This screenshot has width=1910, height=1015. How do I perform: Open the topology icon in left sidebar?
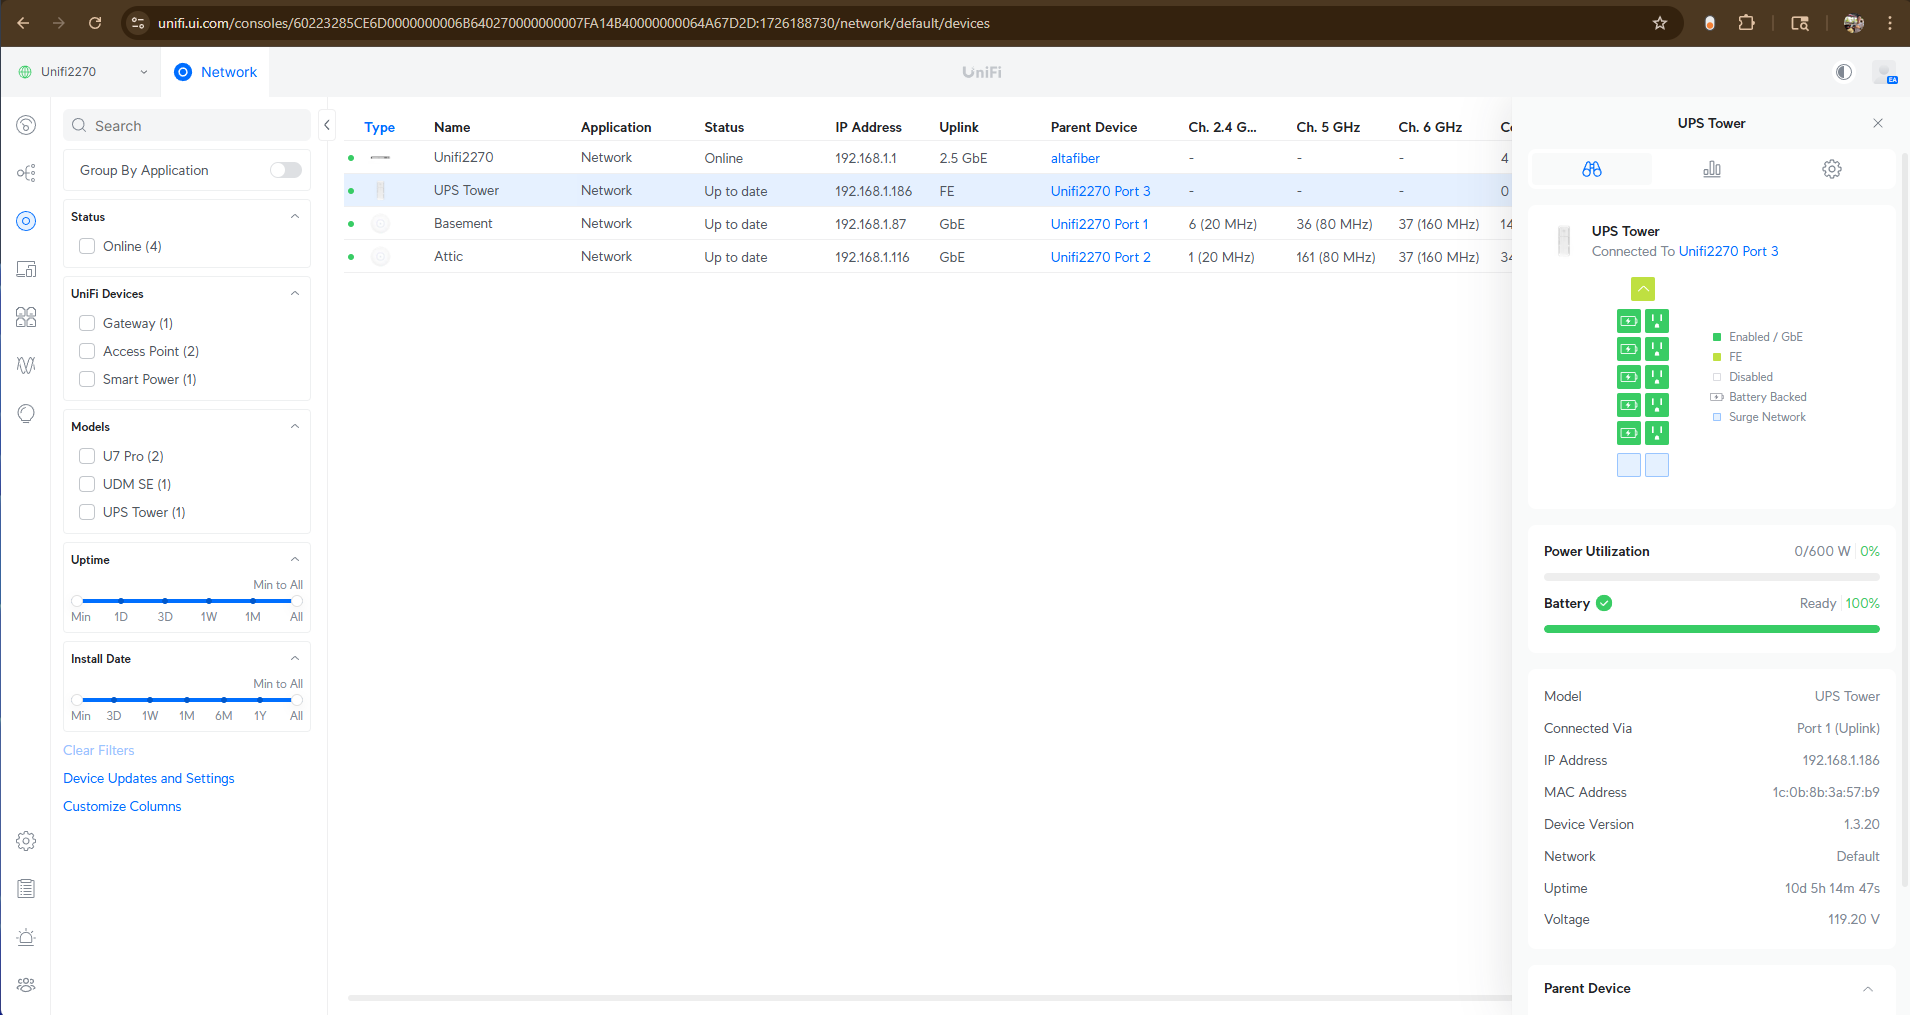click(x=26, y=173)
